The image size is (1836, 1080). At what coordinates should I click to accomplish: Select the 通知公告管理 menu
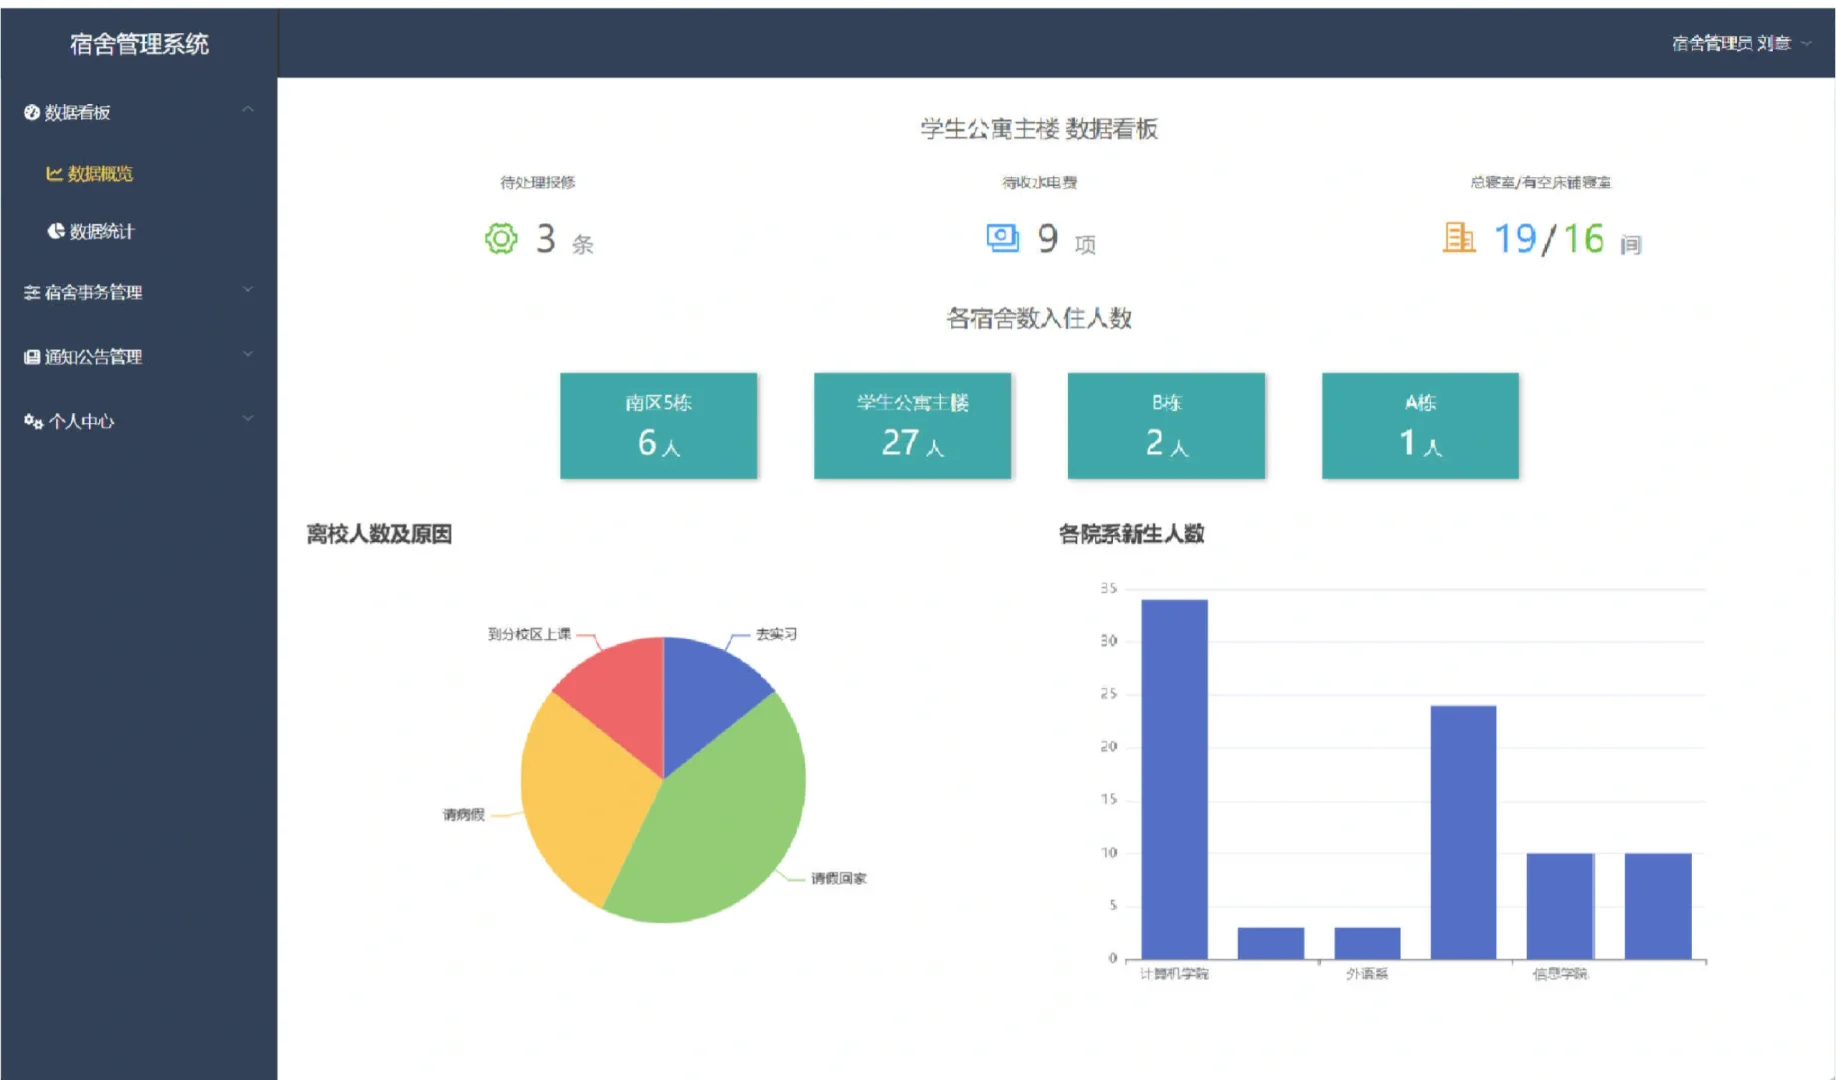[x=139, y=357]
